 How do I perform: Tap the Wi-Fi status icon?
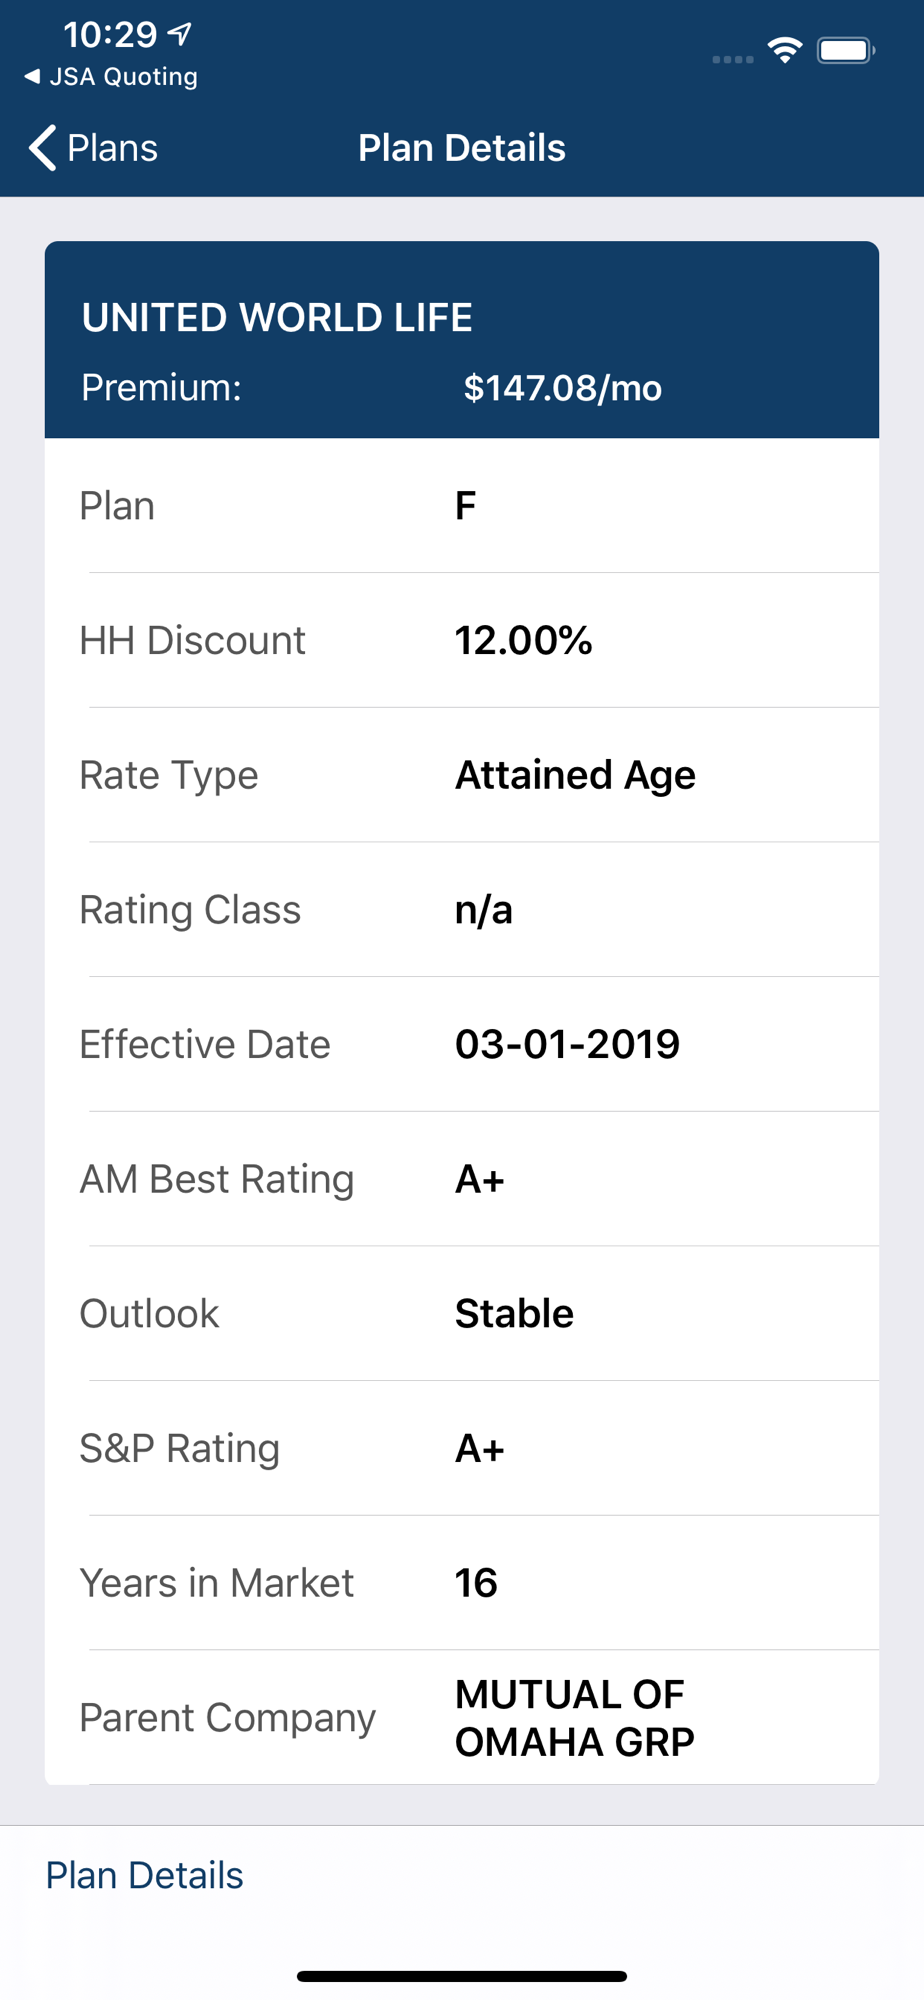point(785,49)
